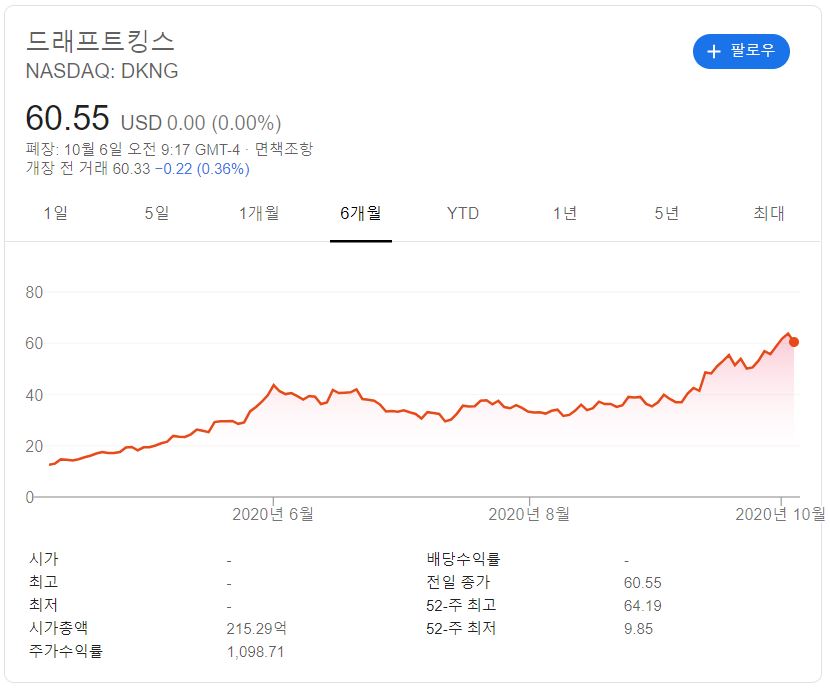Switch to the 5일 chart tab
This screenshot has height=689, width=830.
coord(157,213)
